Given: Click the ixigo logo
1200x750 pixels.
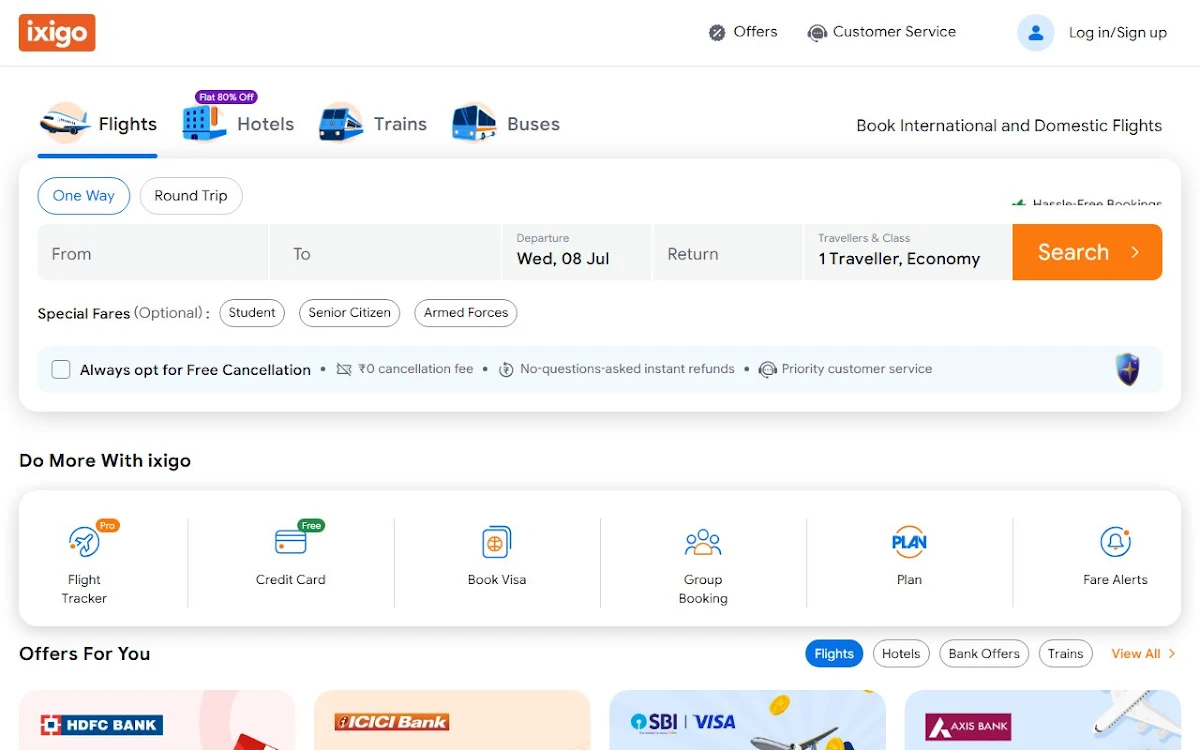Looking at the screenshot, I should (x=57, y=33).
